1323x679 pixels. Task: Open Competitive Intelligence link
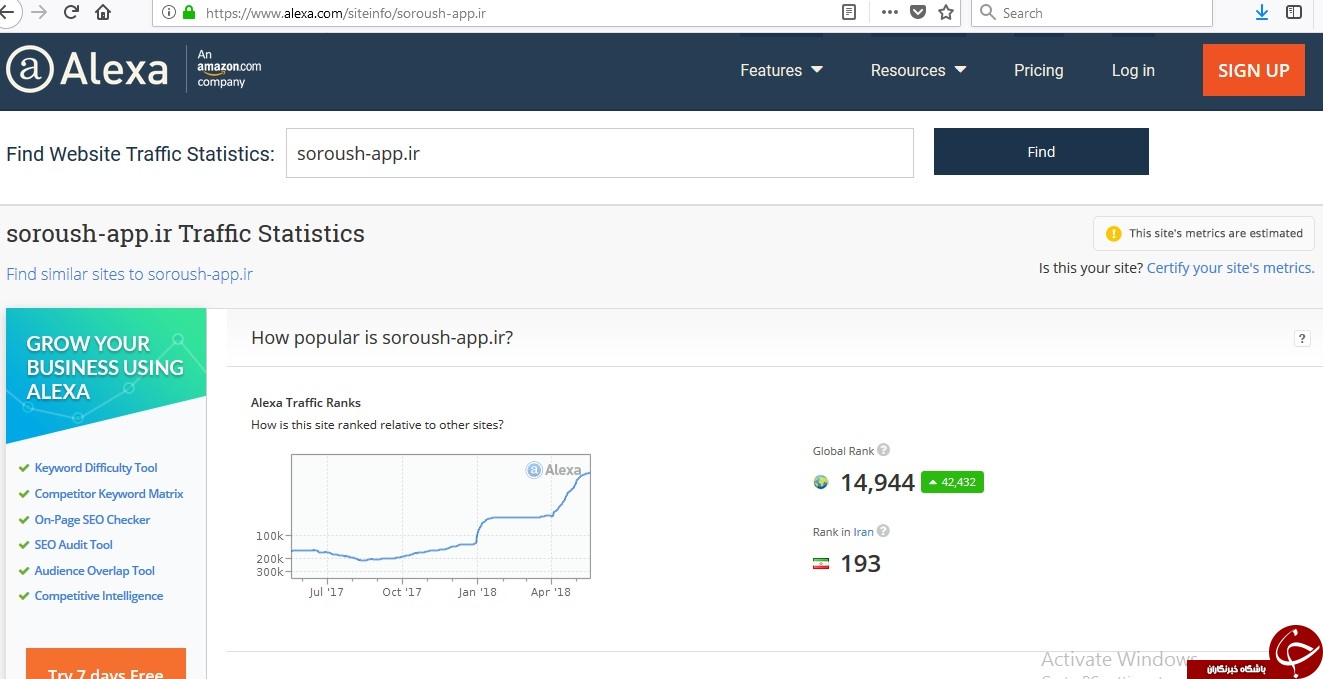[99, 596]
